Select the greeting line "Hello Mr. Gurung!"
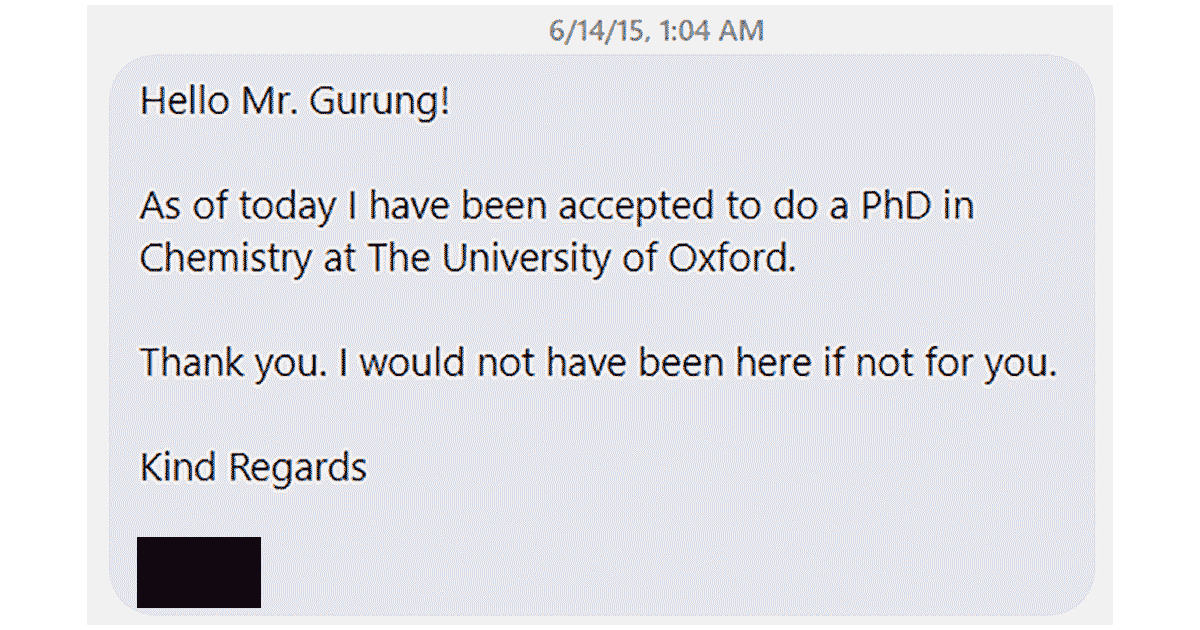 (x=295, y=102)
